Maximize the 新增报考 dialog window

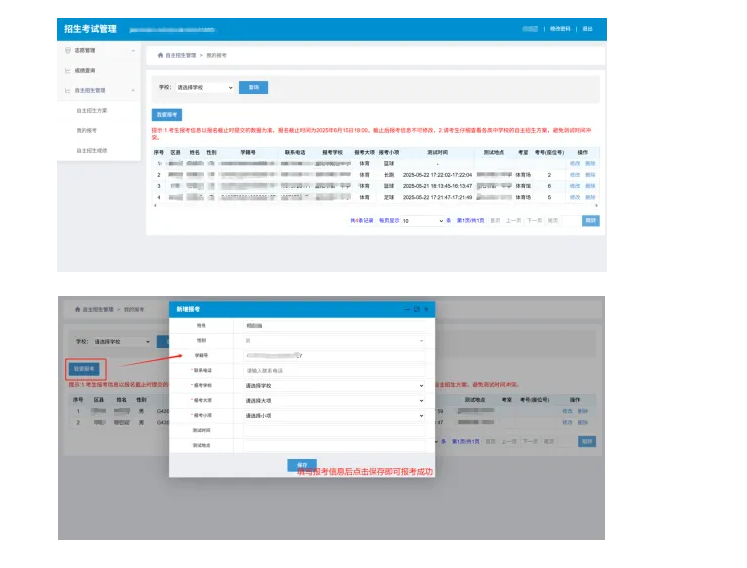coord(416,310)
